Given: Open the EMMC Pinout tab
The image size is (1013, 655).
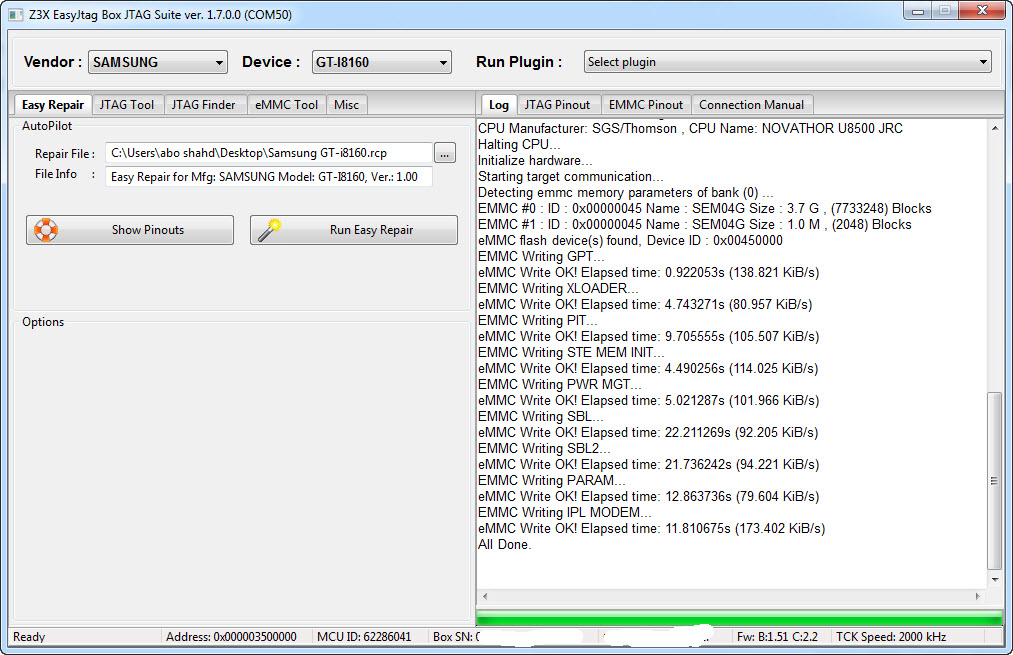Looking at the screenshot, I should [645, 105].
